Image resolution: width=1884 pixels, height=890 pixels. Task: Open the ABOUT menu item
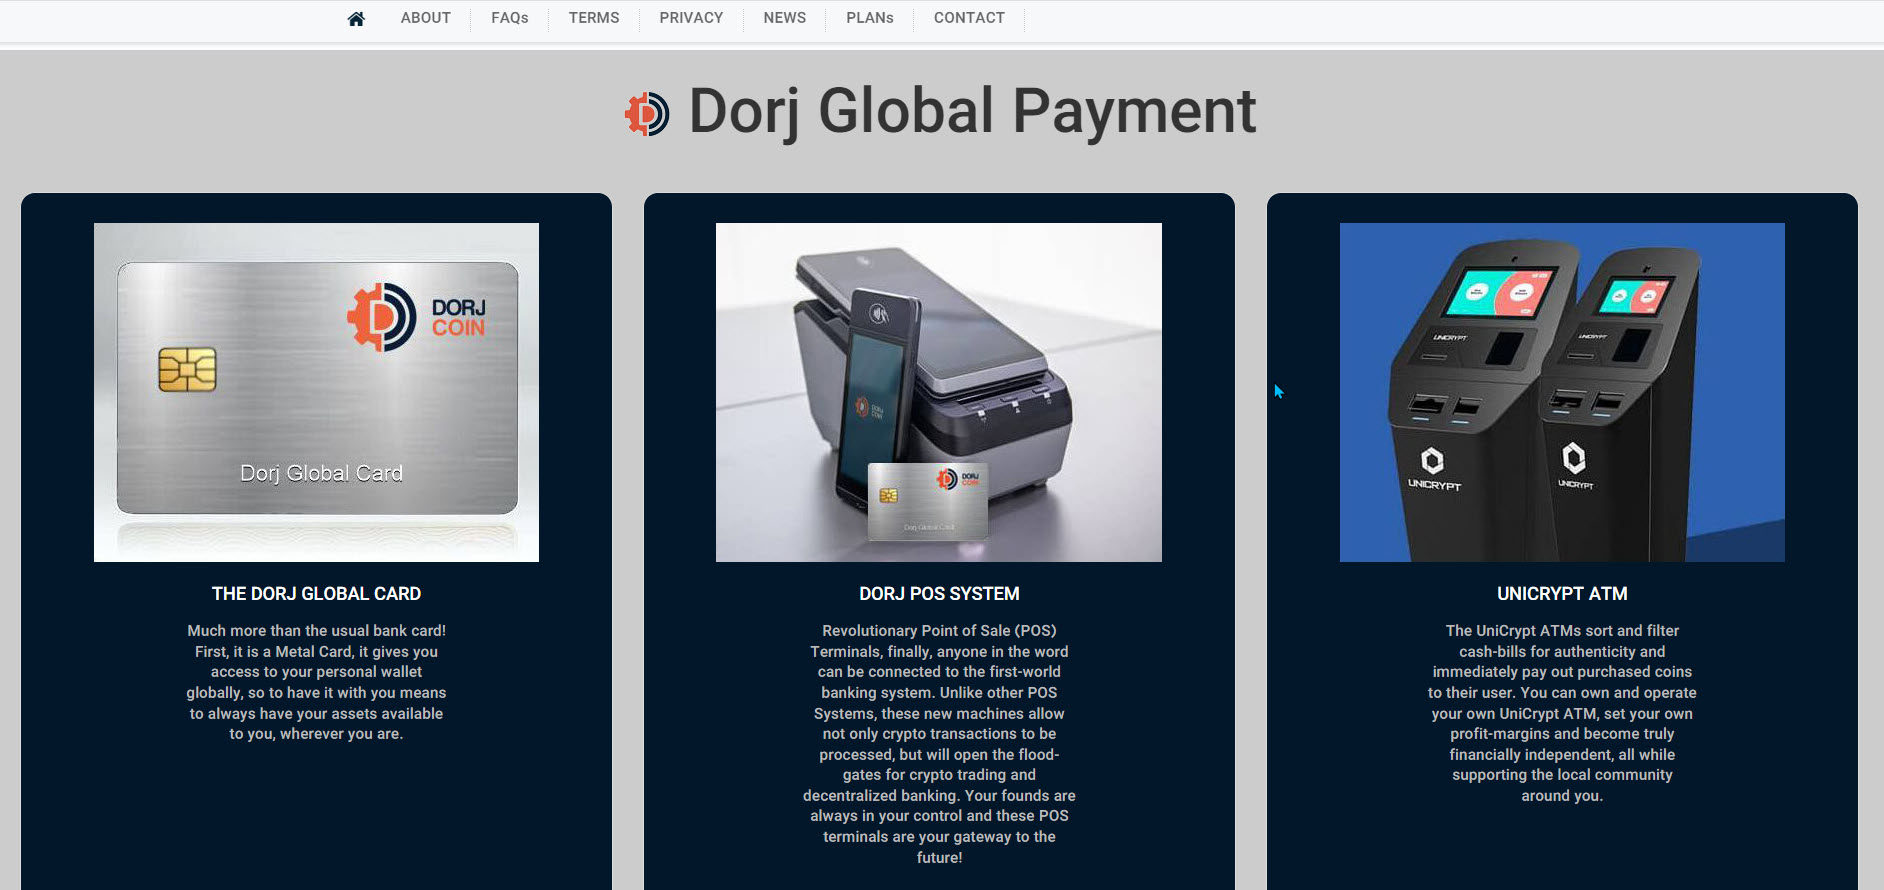(426, 18)
